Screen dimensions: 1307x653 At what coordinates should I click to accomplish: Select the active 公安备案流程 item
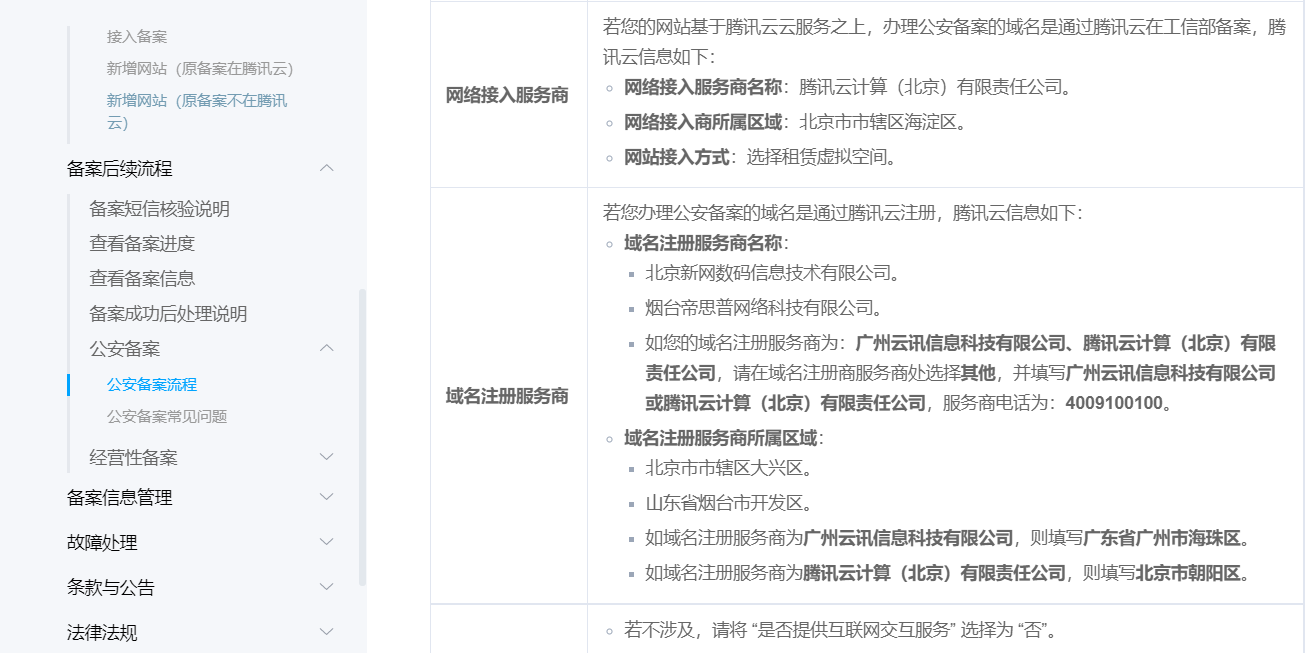(x=152, y=385)
